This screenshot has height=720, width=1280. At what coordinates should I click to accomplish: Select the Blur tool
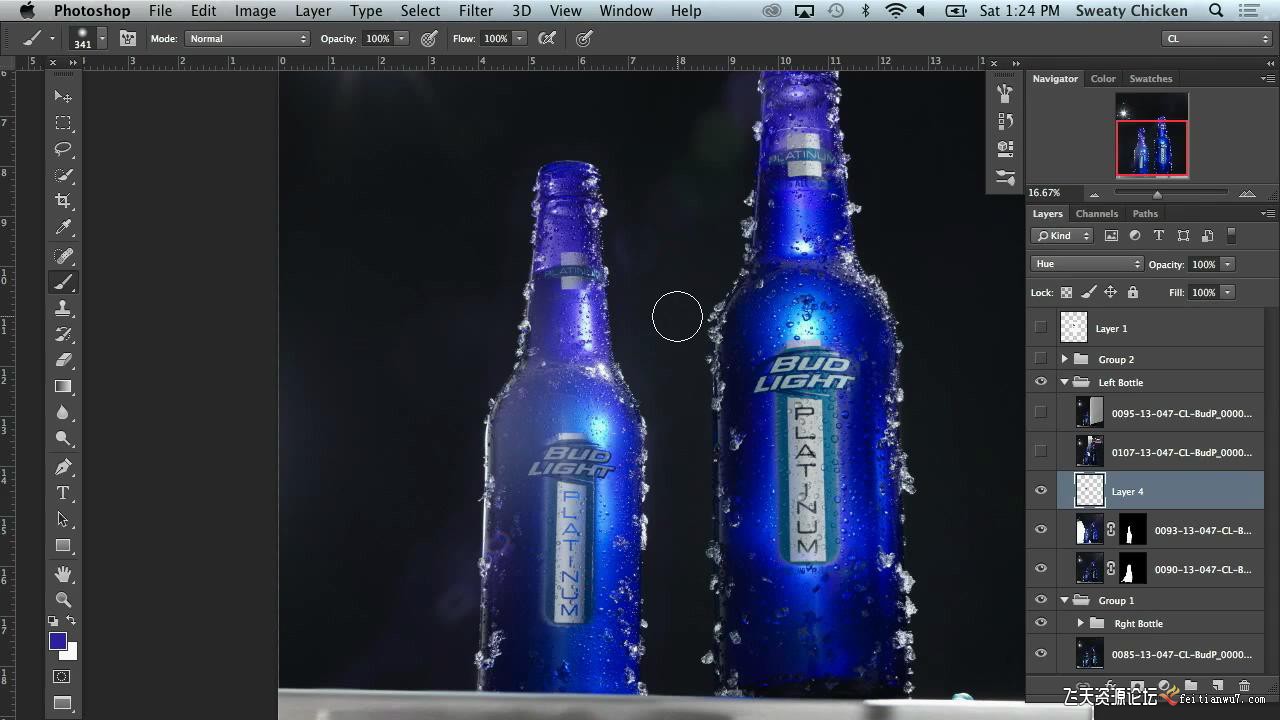tap(63, 412)
